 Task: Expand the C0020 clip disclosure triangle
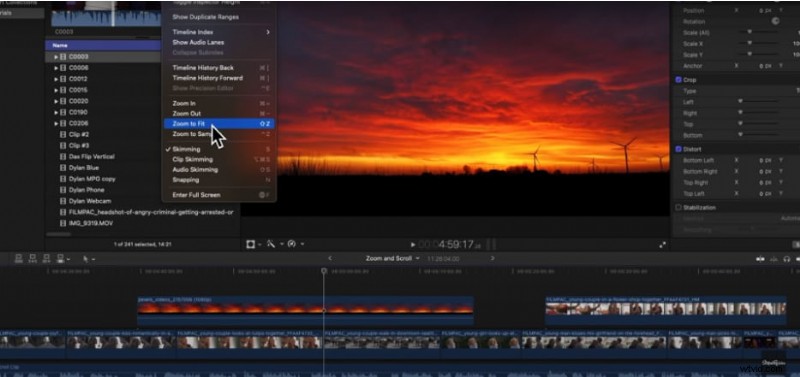tap(56, 101)
